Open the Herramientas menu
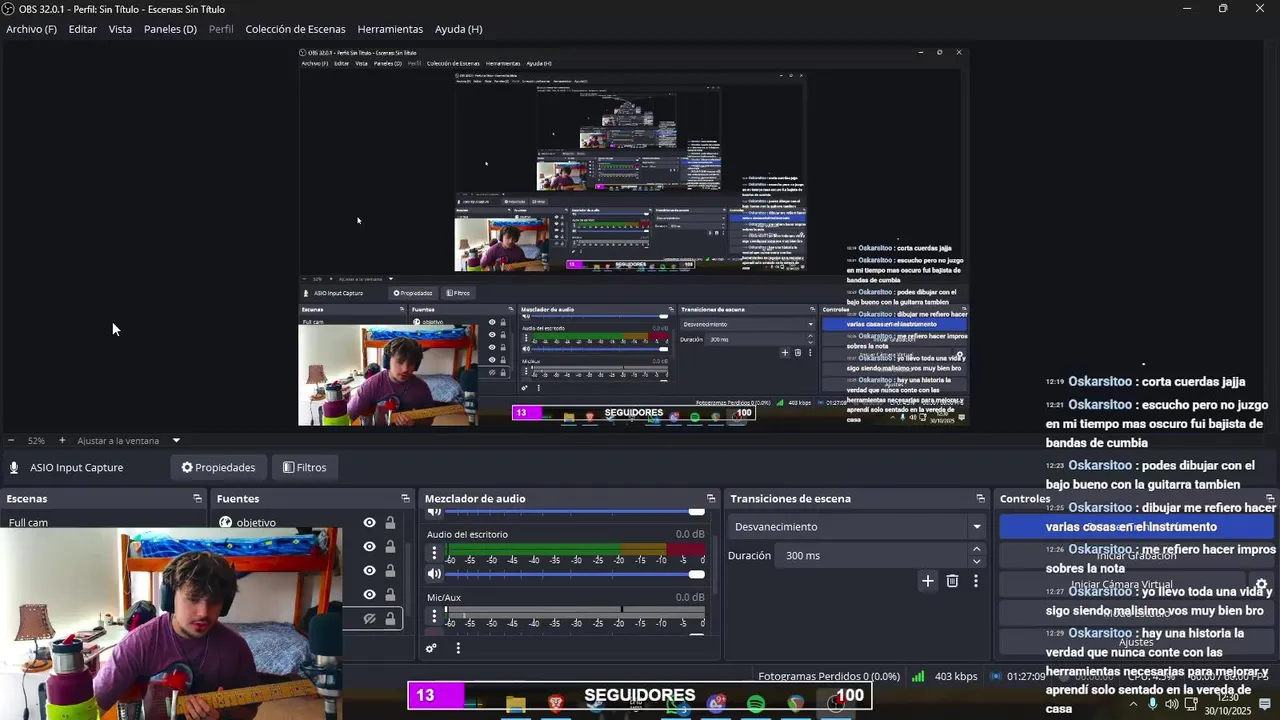Screen dimensions: 1280x720 (x=390, y=29)
